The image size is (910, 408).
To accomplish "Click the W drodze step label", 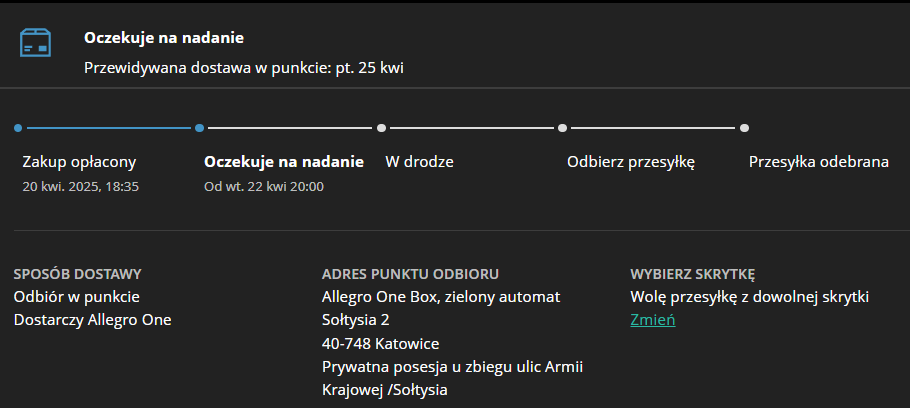I will click(413, 161).
